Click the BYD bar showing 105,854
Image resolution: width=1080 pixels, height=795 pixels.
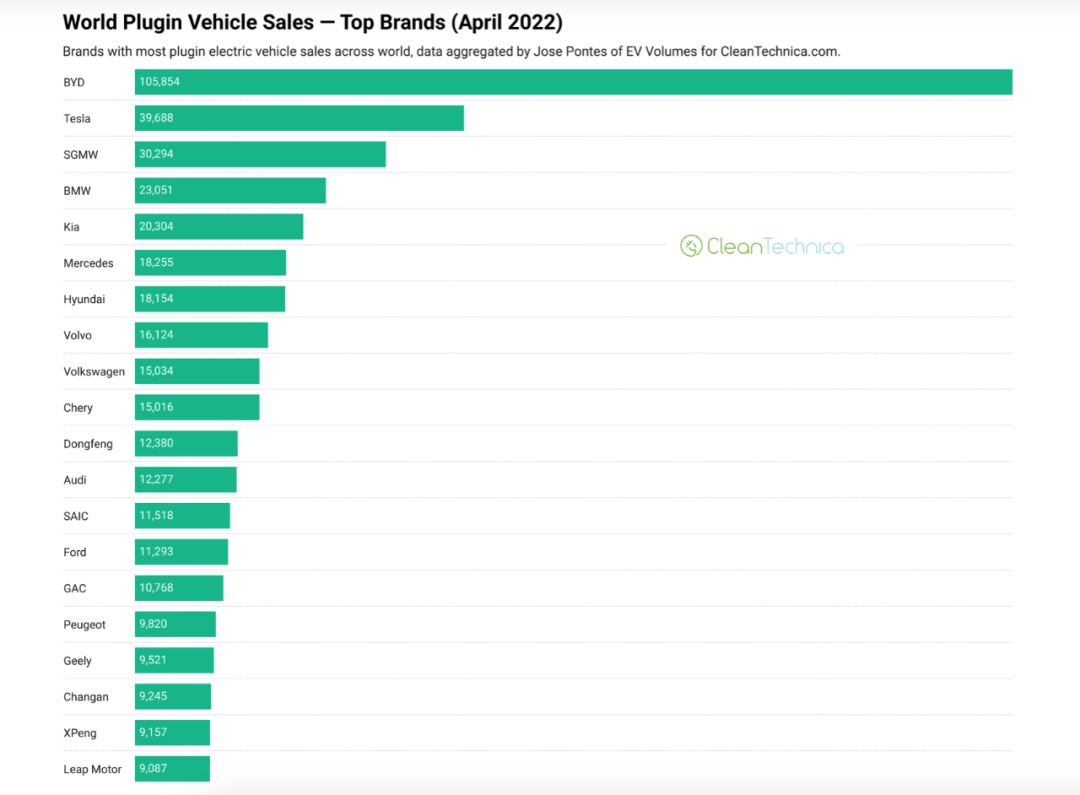pos(574,82)
